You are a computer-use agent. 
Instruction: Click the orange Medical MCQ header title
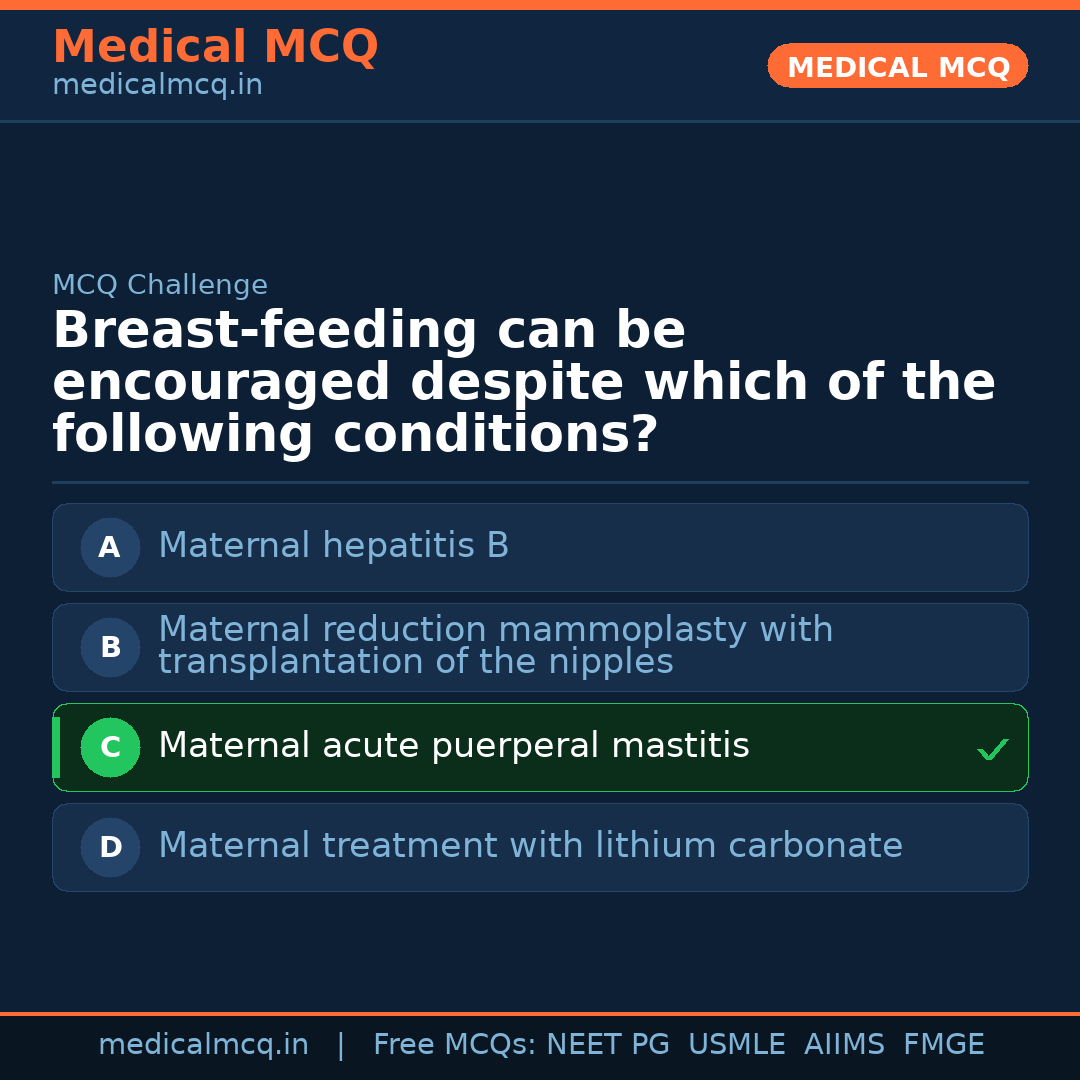[215, 47]
